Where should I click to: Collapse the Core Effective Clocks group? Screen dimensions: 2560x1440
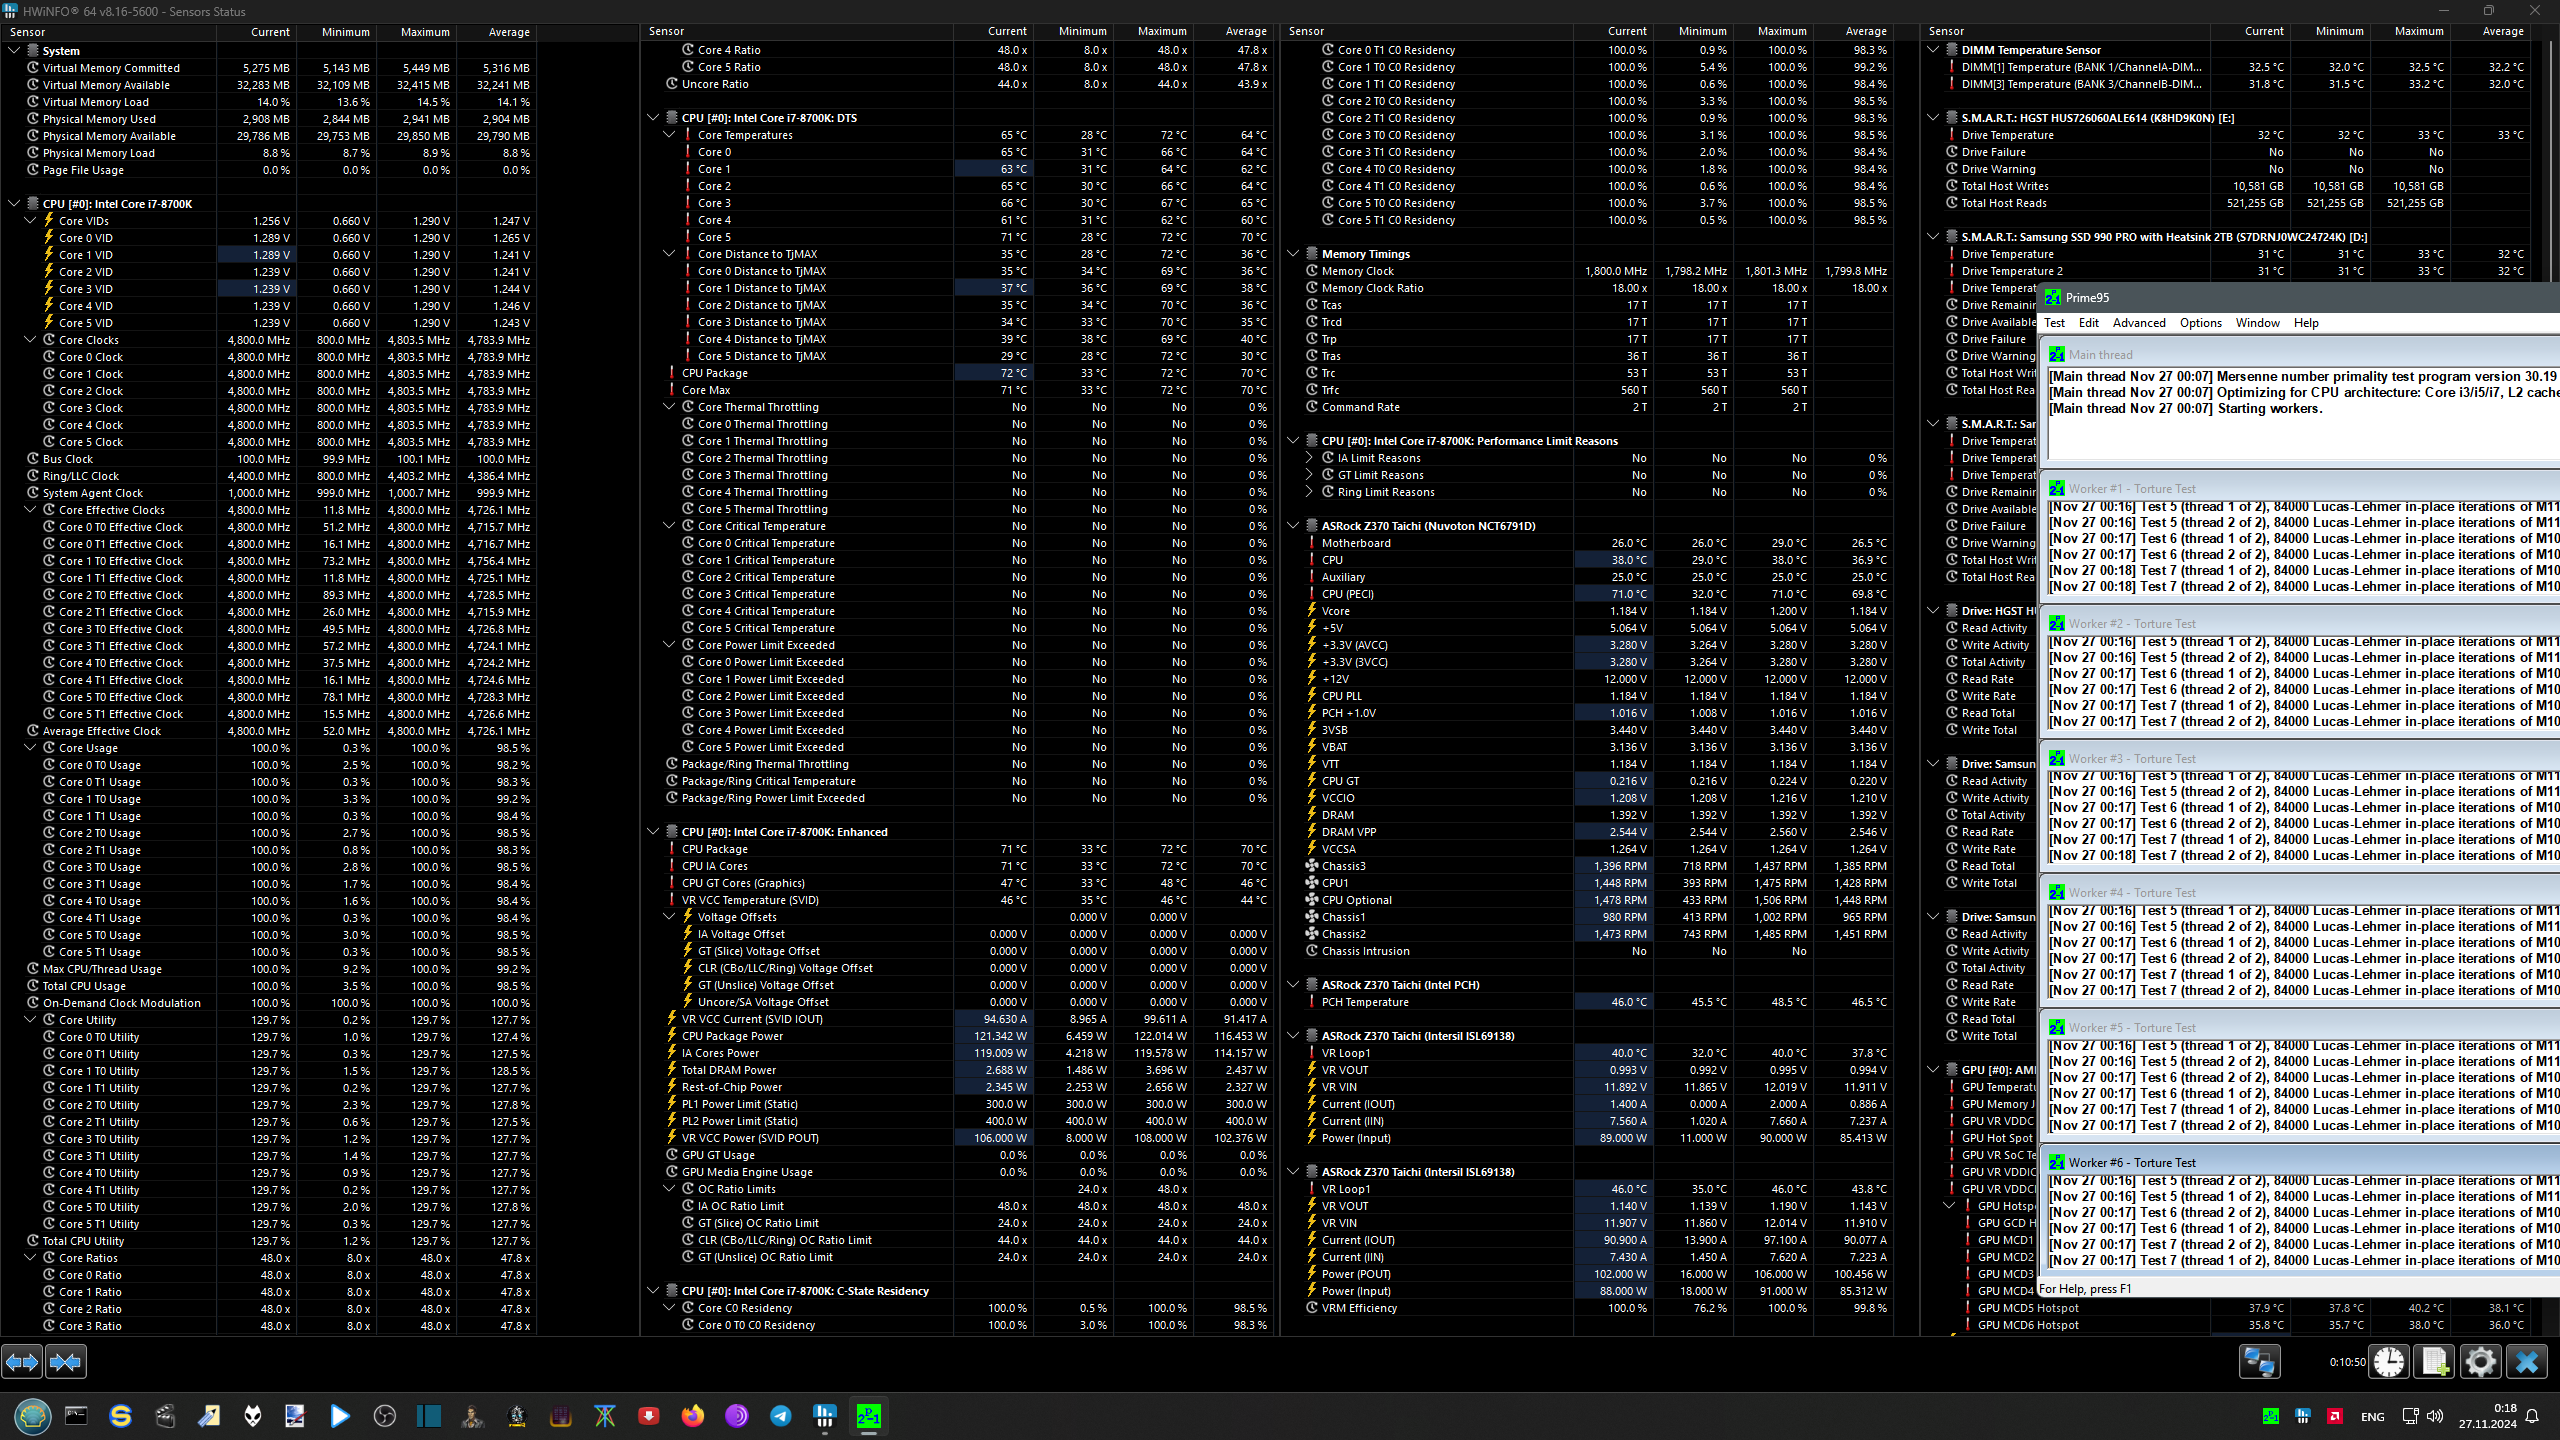click(x=31, y=510)
